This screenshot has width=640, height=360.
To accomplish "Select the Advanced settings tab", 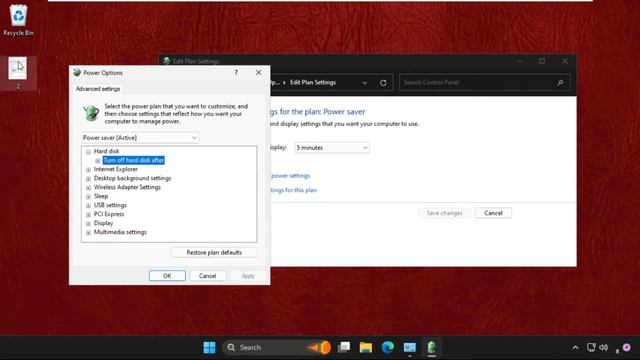I will coord(98,89).
